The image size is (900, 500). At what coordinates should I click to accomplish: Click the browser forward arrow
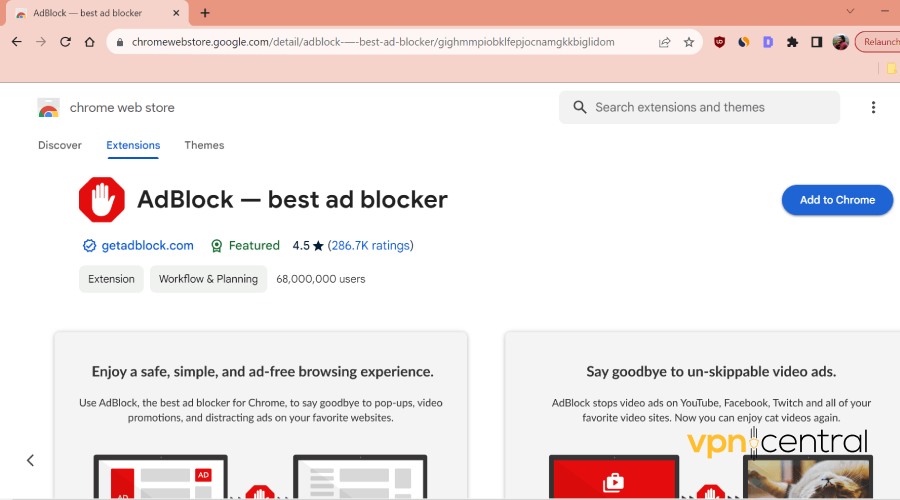click(x=41, y=42)
